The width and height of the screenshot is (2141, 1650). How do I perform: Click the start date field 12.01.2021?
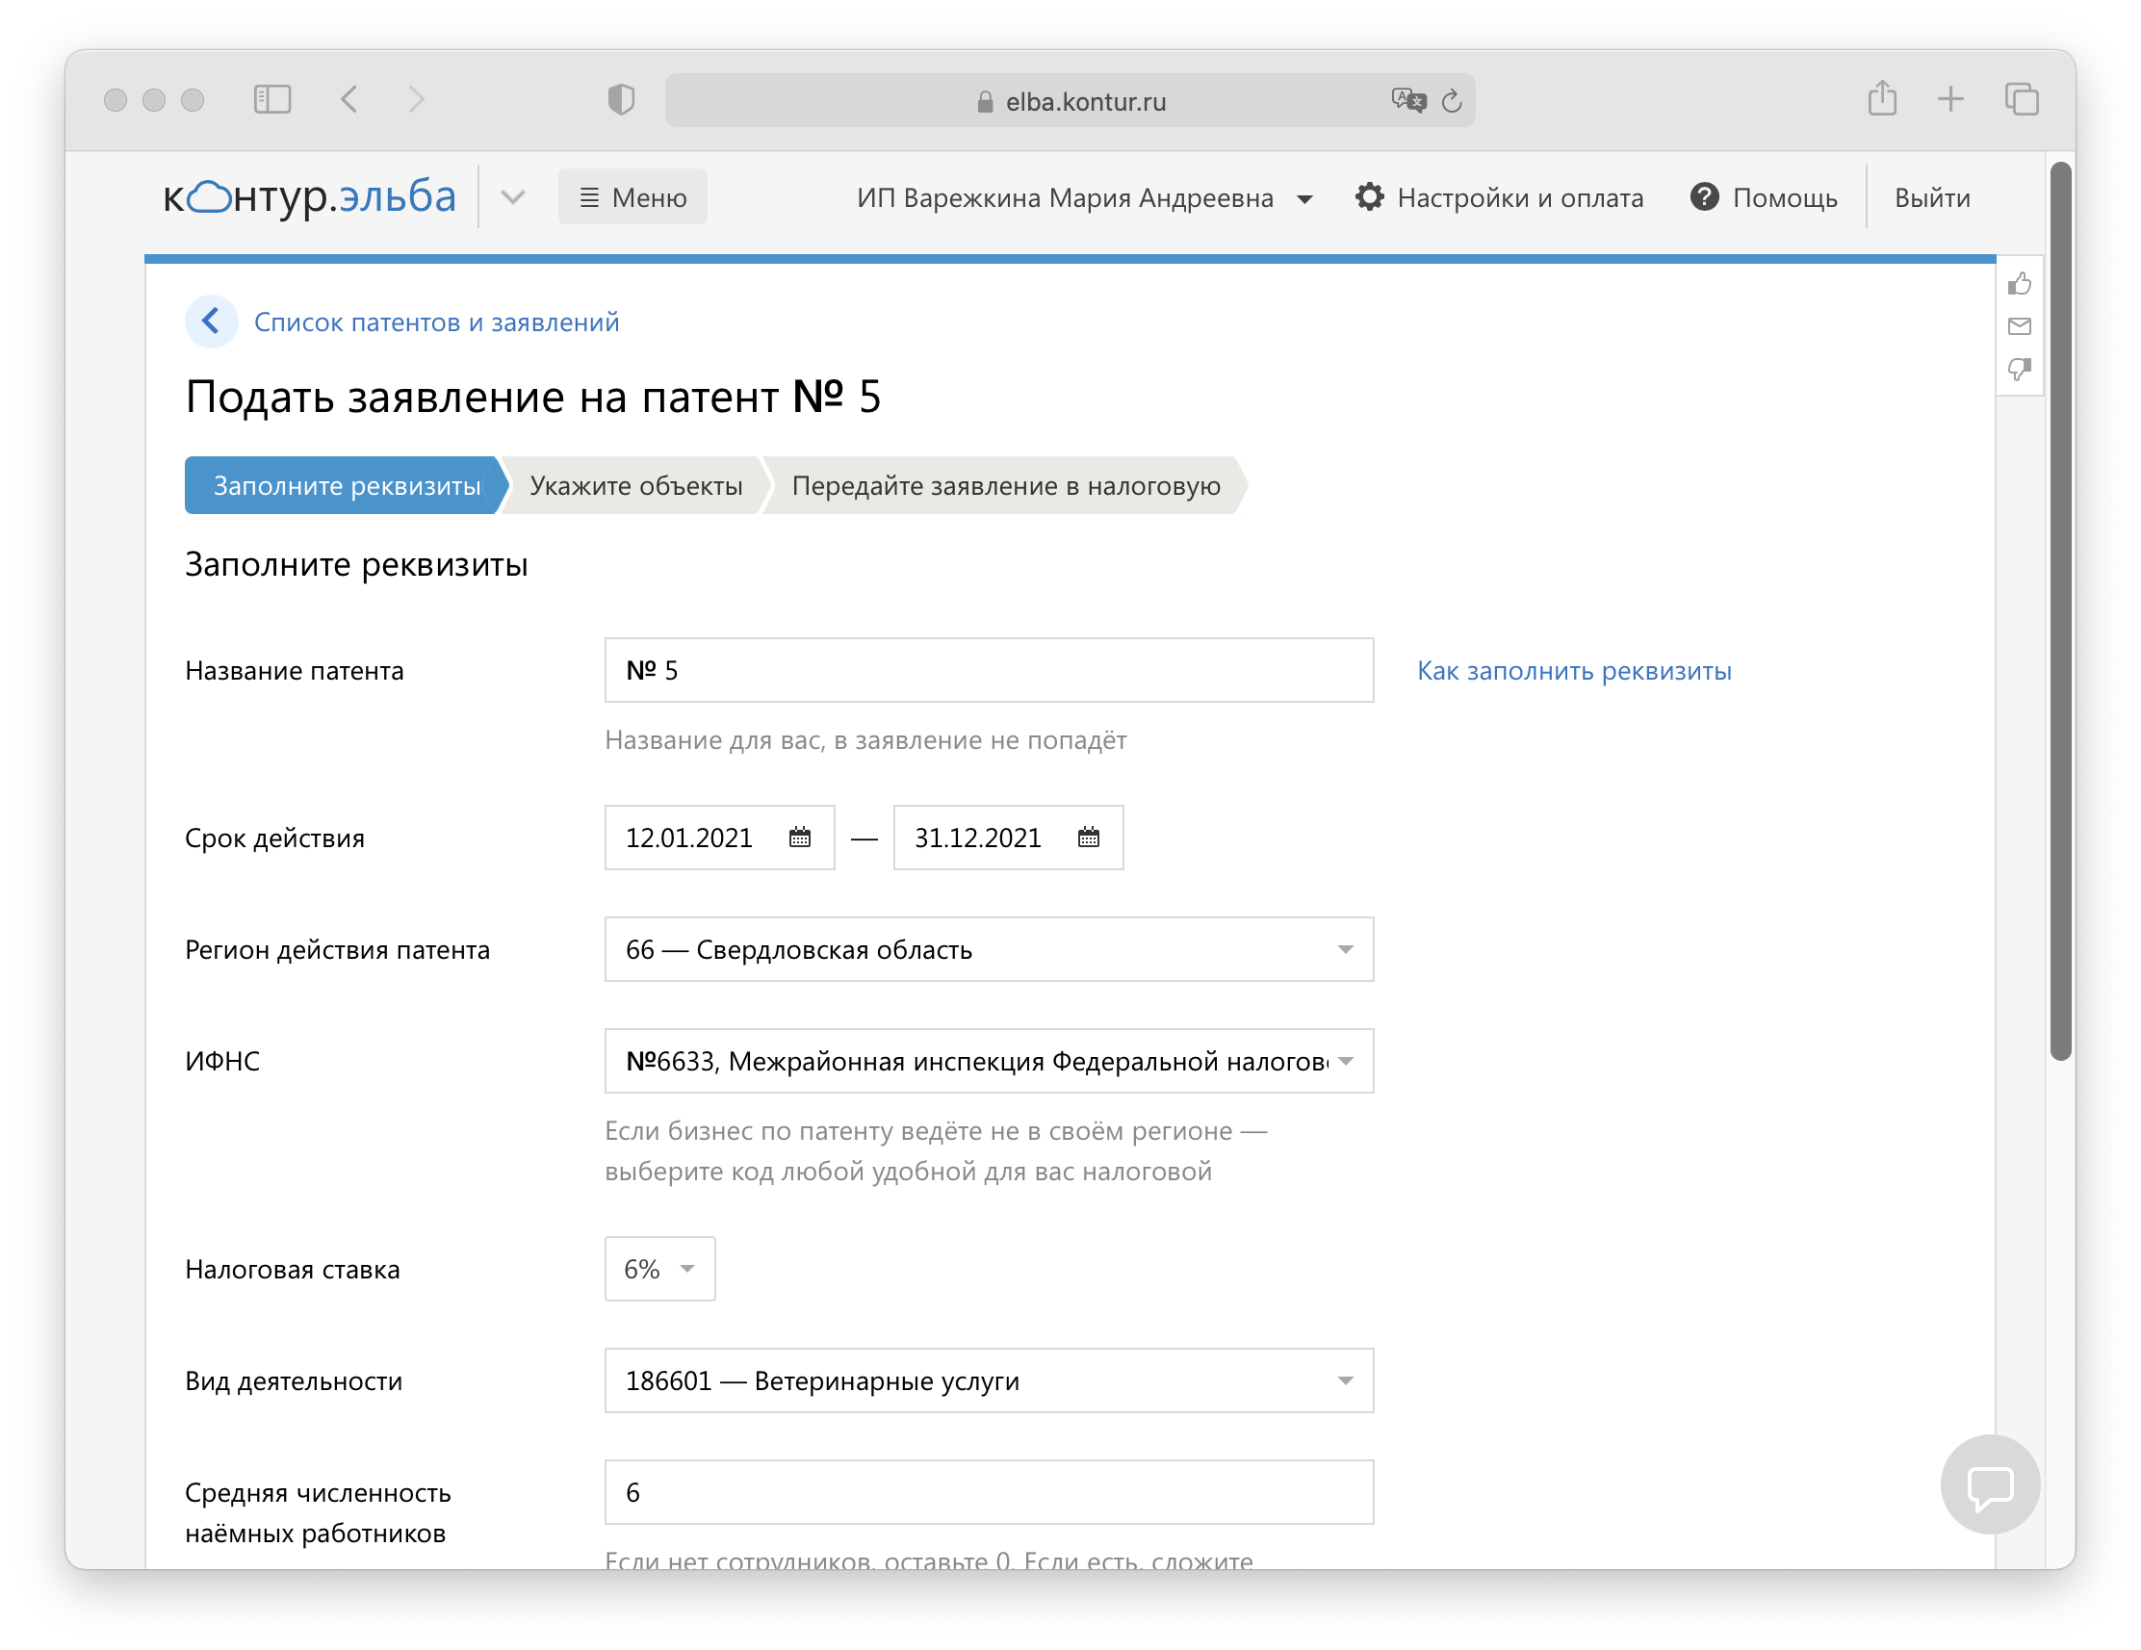tap(719, 838)
